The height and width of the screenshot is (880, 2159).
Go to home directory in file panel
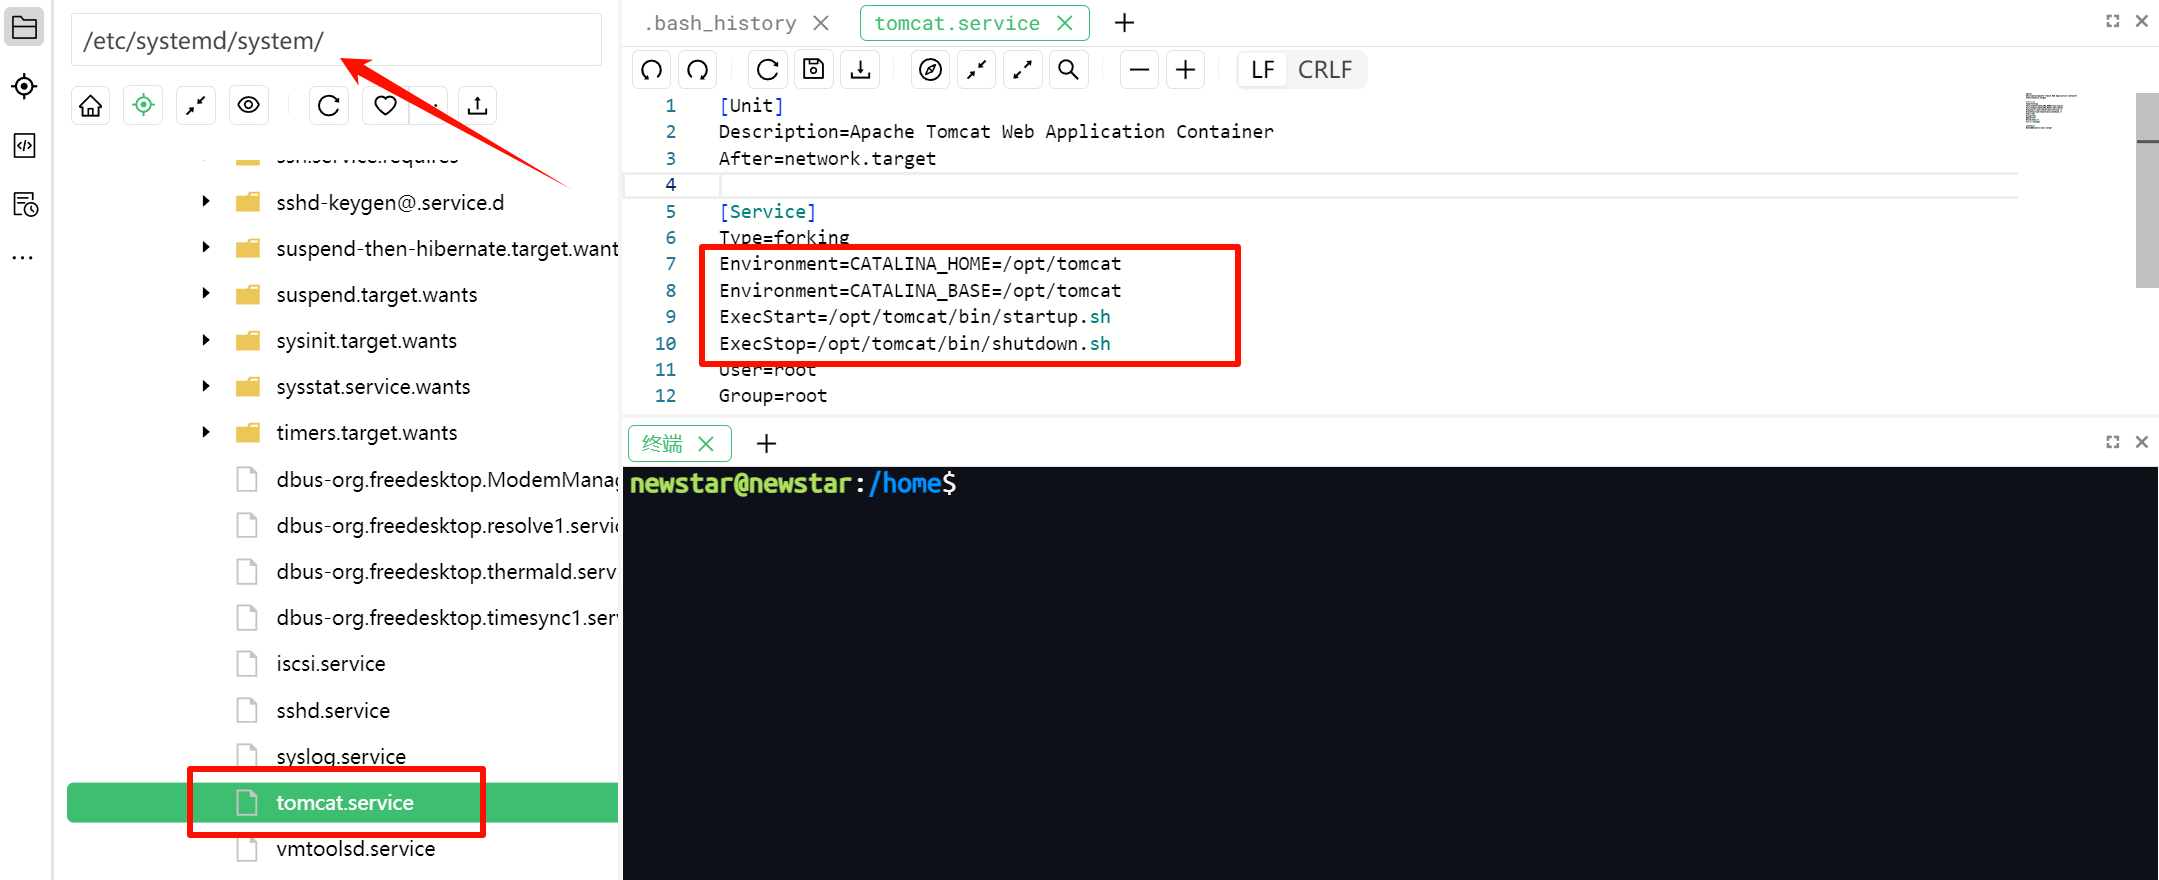pyautogui.click(x=91, y=106)
